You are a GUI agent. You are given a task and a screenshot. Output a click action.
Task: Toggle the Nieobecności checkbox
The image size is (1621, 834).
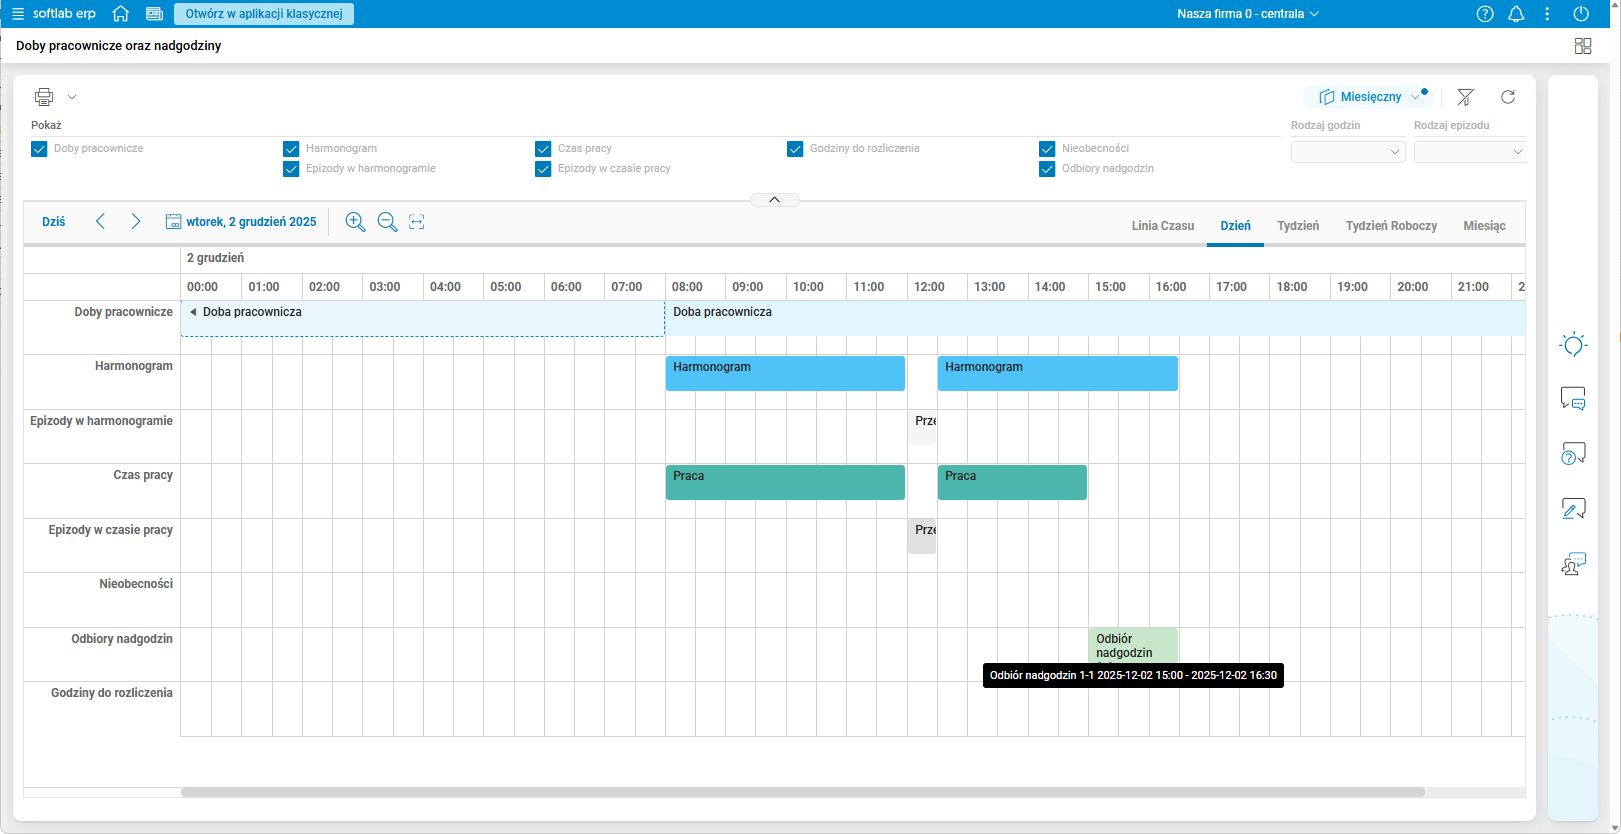click(1047, 149)
